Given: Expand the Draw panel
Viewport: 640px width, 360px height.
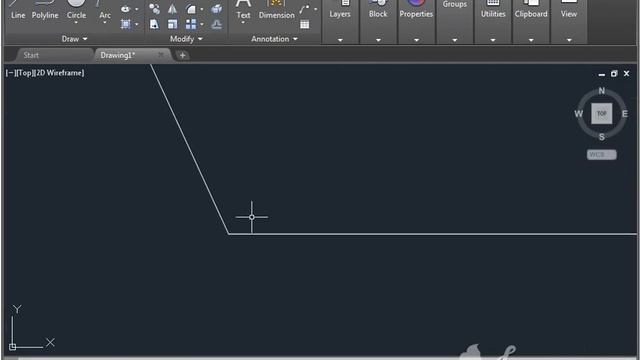Looking at the screenshot, I should 74,39.
